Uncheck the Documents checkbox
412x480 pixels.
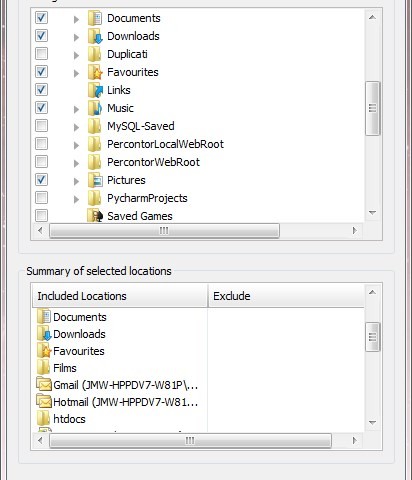pyautogui.click(x=41, y=18)
